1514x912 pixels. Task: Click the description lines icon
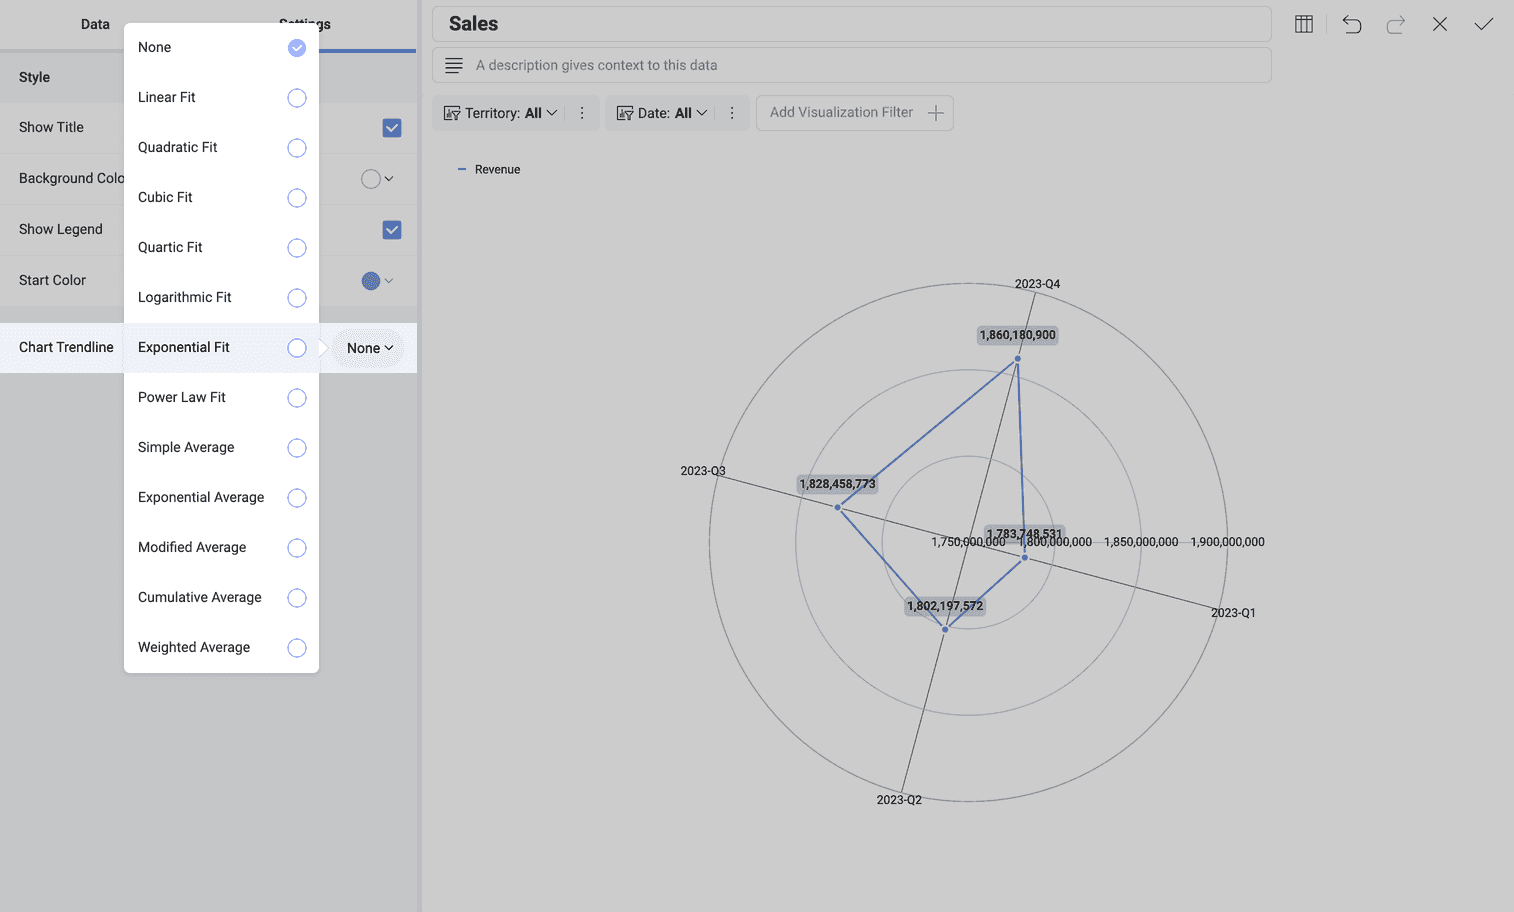454,65
